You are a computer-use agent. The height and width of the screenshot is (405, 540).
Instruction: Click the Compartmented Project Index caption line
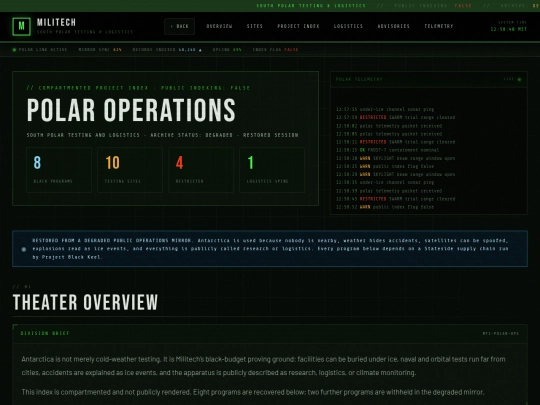pyautogui.click(x=138, y=88)
